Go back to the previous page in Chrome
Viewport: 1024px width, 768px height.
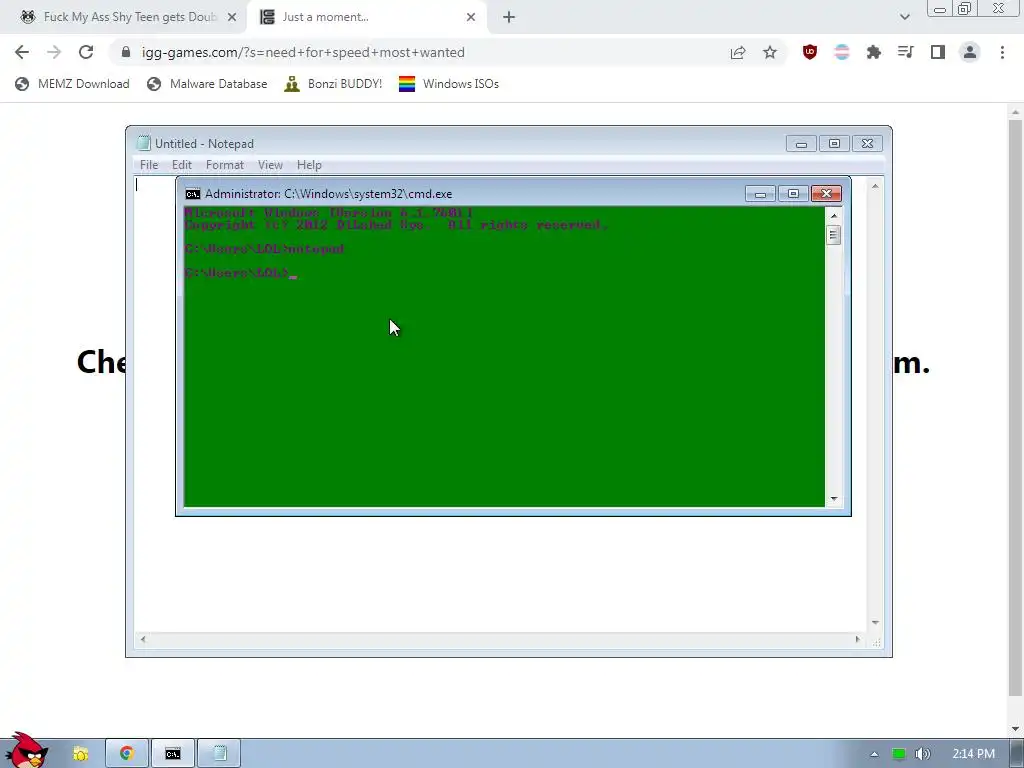point(22,52)
